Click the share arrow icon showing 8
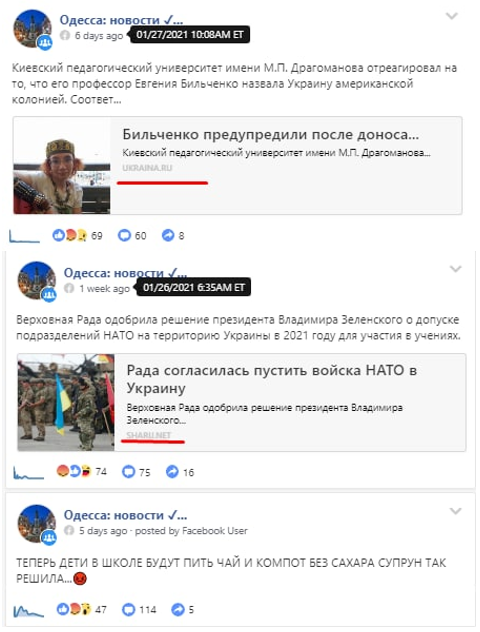 pyautogui.click(x=168, y=235)
